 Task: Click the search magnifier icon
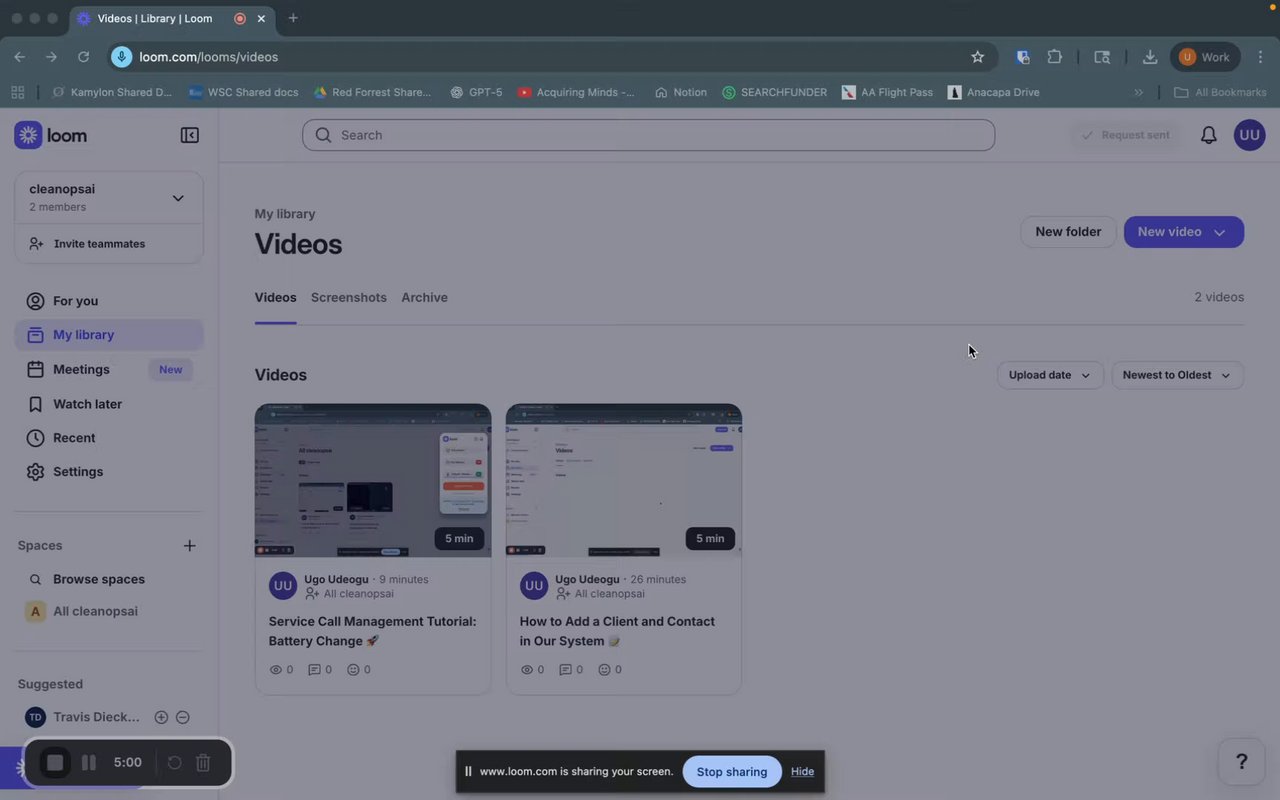[x=323, y=135]
